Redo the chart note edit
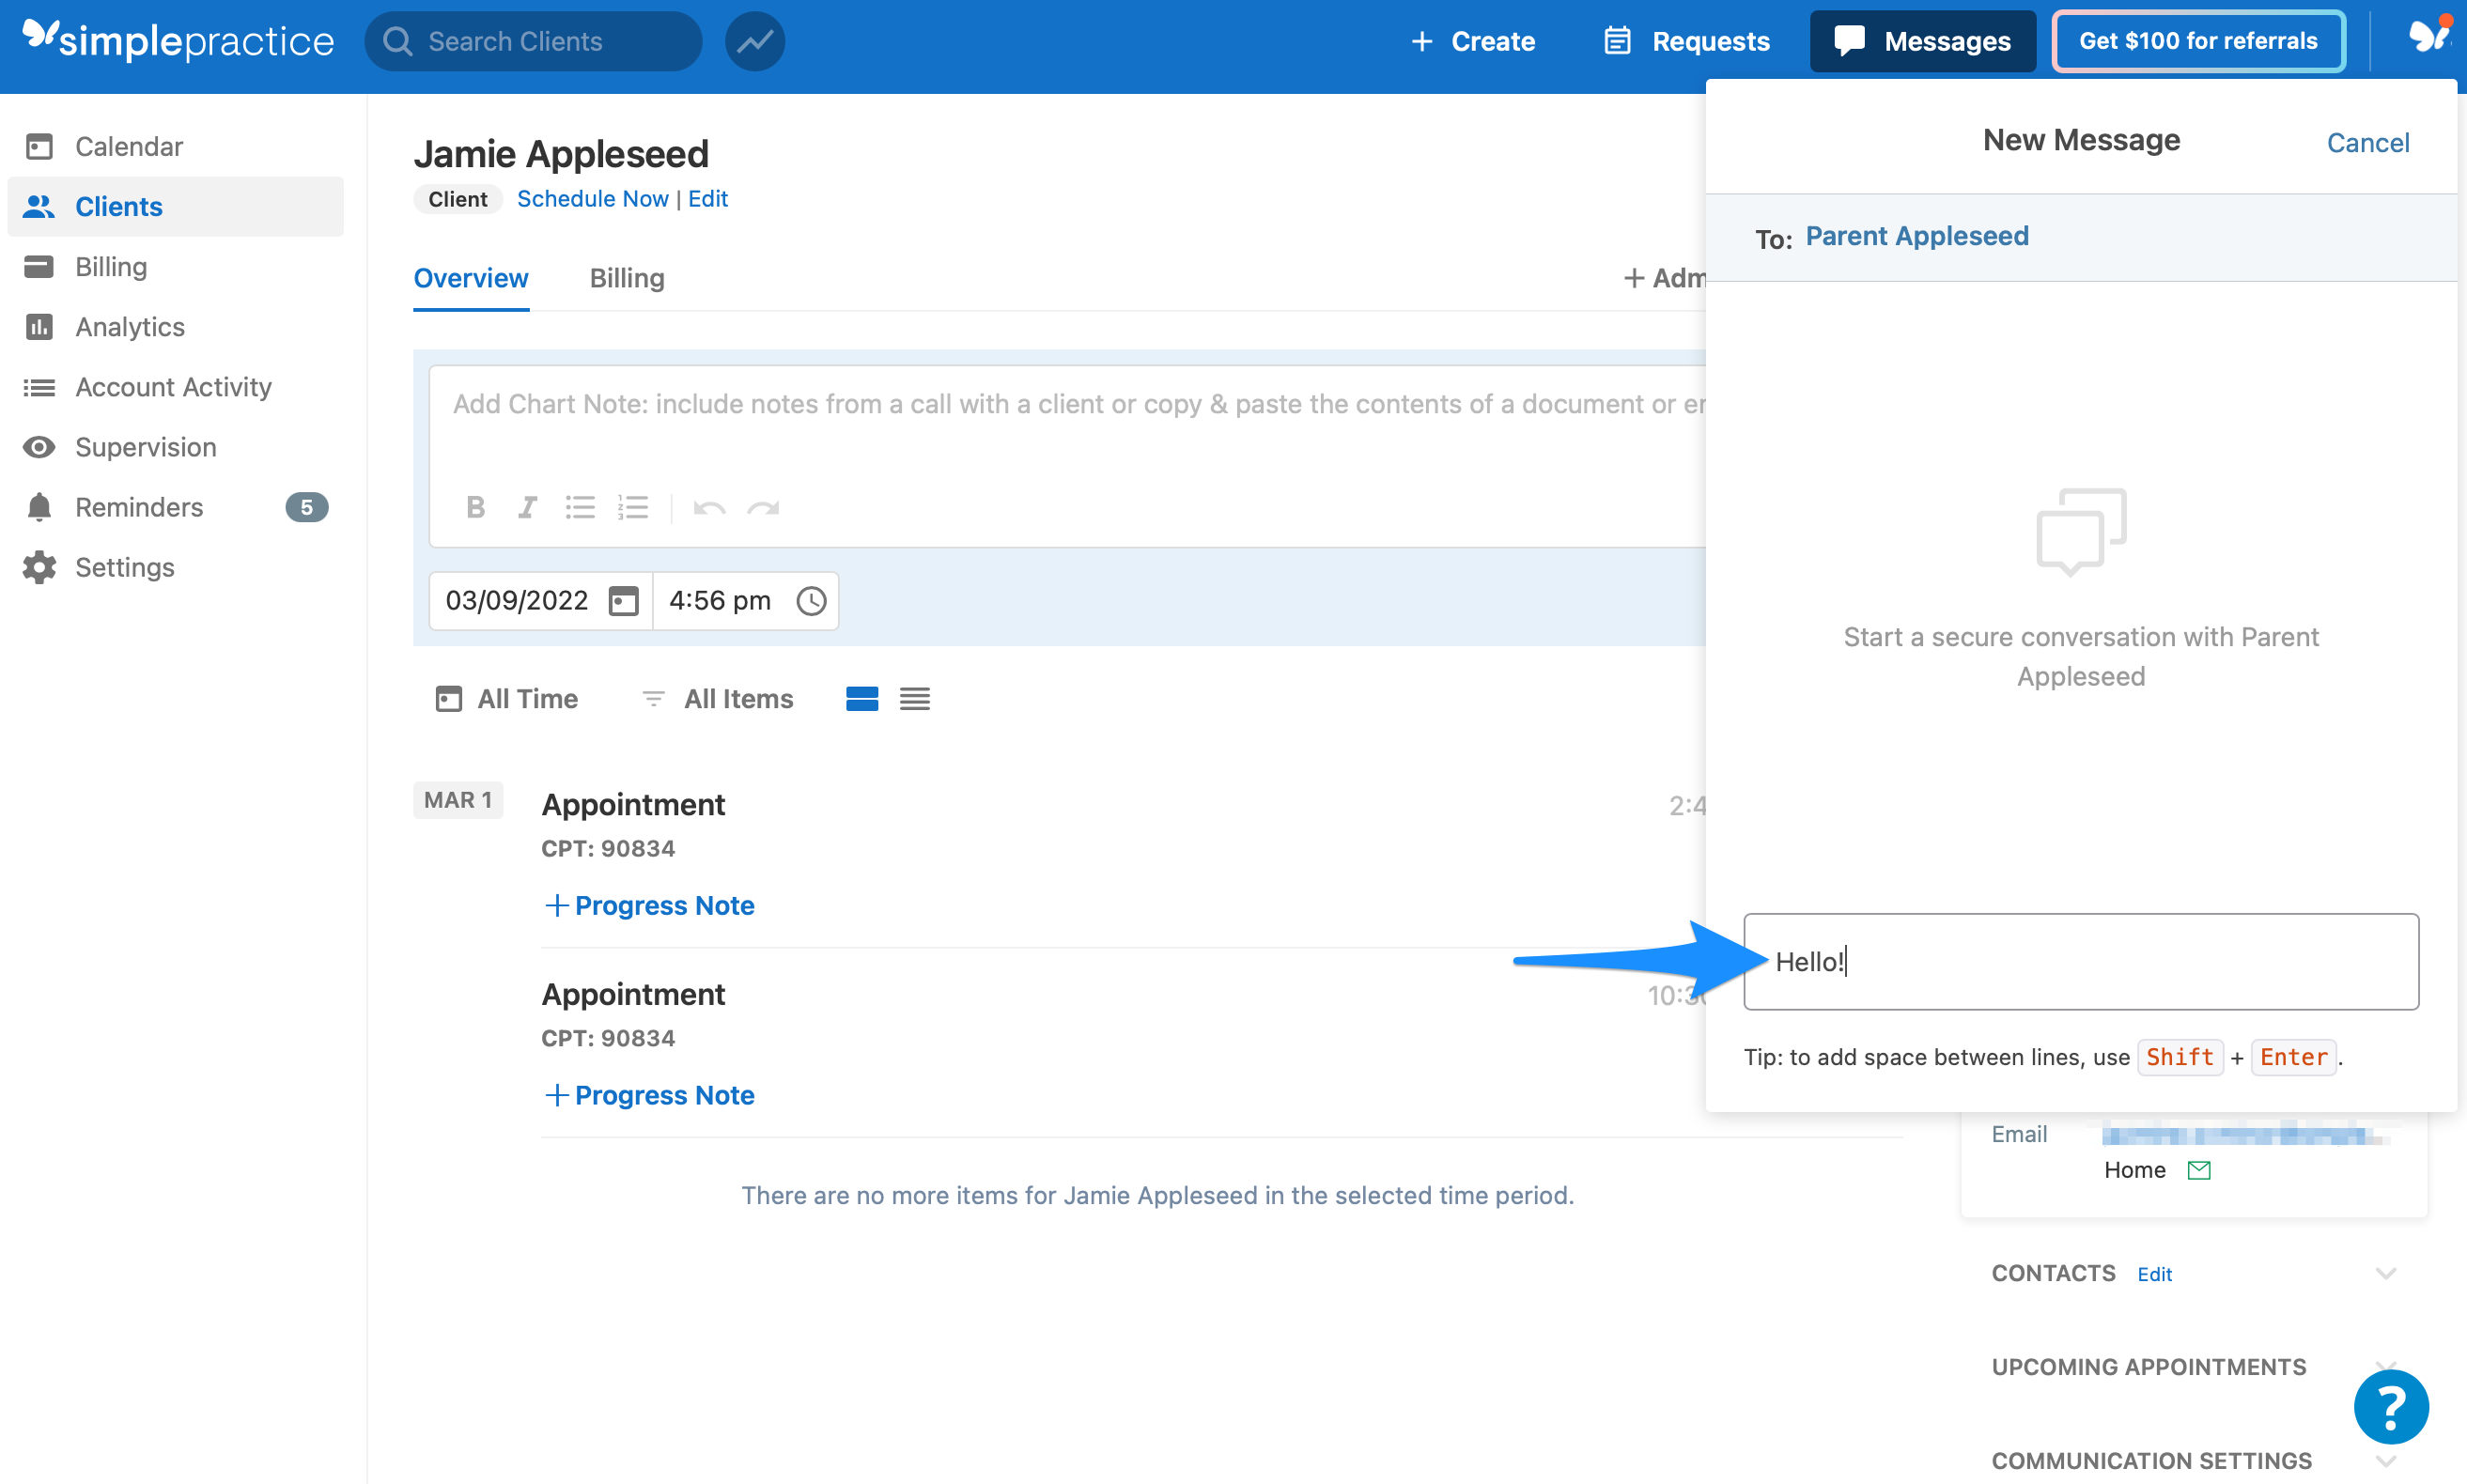Viewport: 2467px width, 1484px height. [763, 508]
